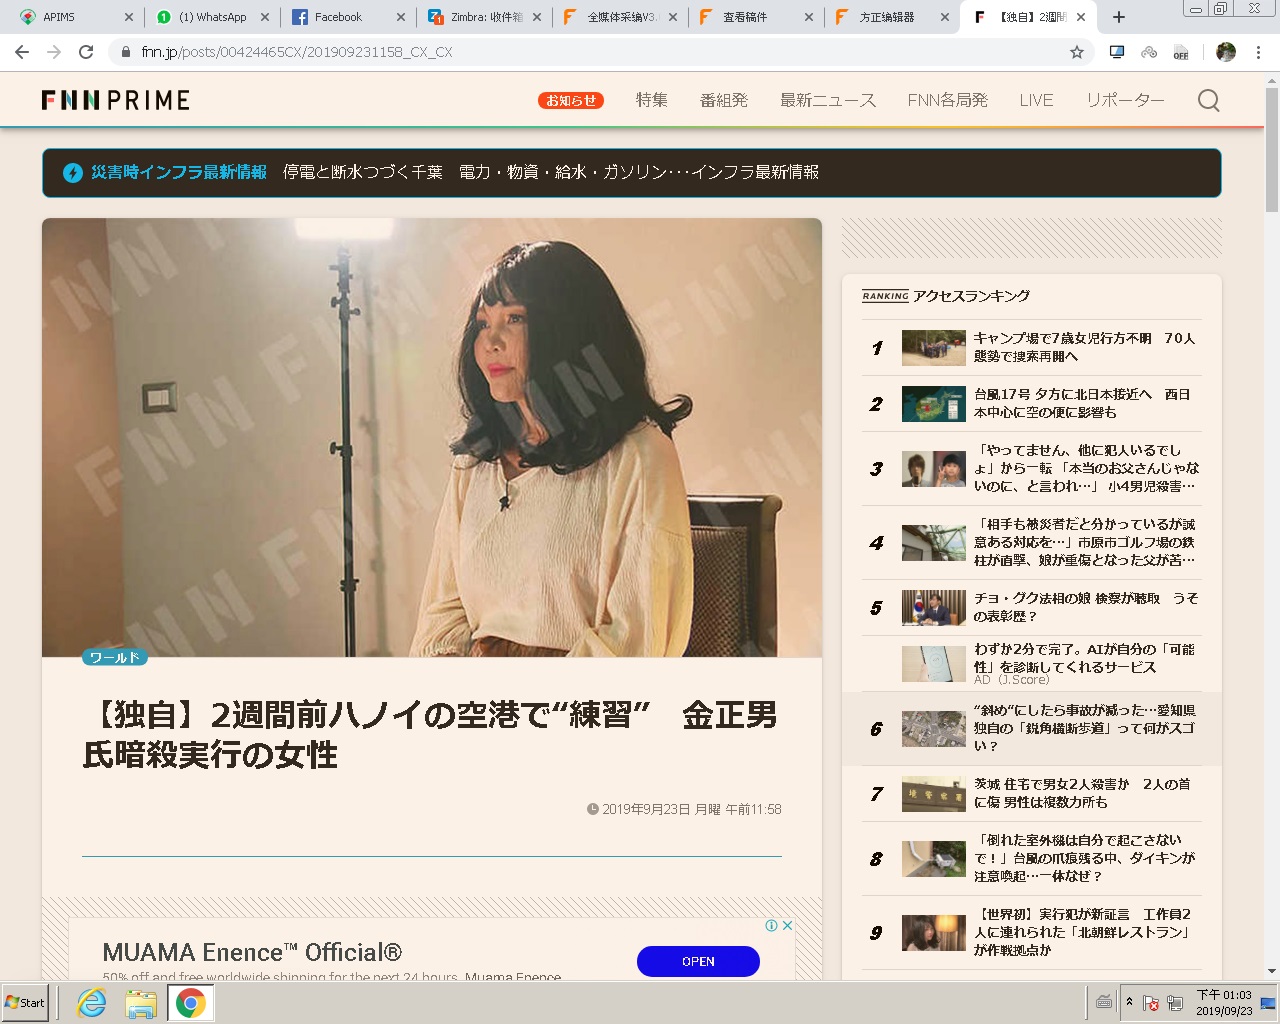Click the keyboard icon in system tray
The image size is (1280, 1024).
[1104, 1002]
